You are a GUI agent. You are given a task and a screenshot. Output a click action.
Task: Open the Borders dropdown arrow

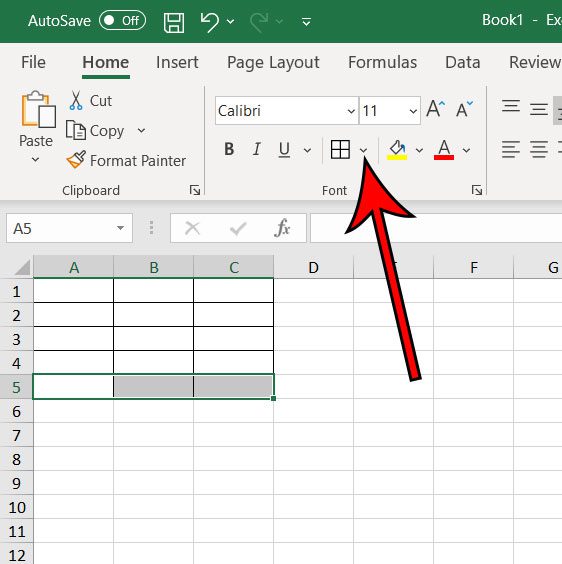click(x=364, y=150)
